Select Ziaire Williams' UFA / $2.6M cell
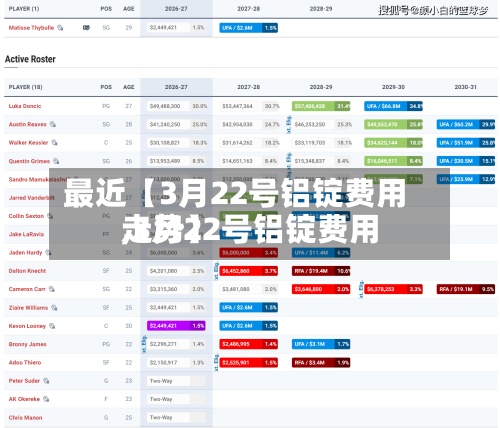The height and width of the screenshot is (428, 500). [249, 307]
